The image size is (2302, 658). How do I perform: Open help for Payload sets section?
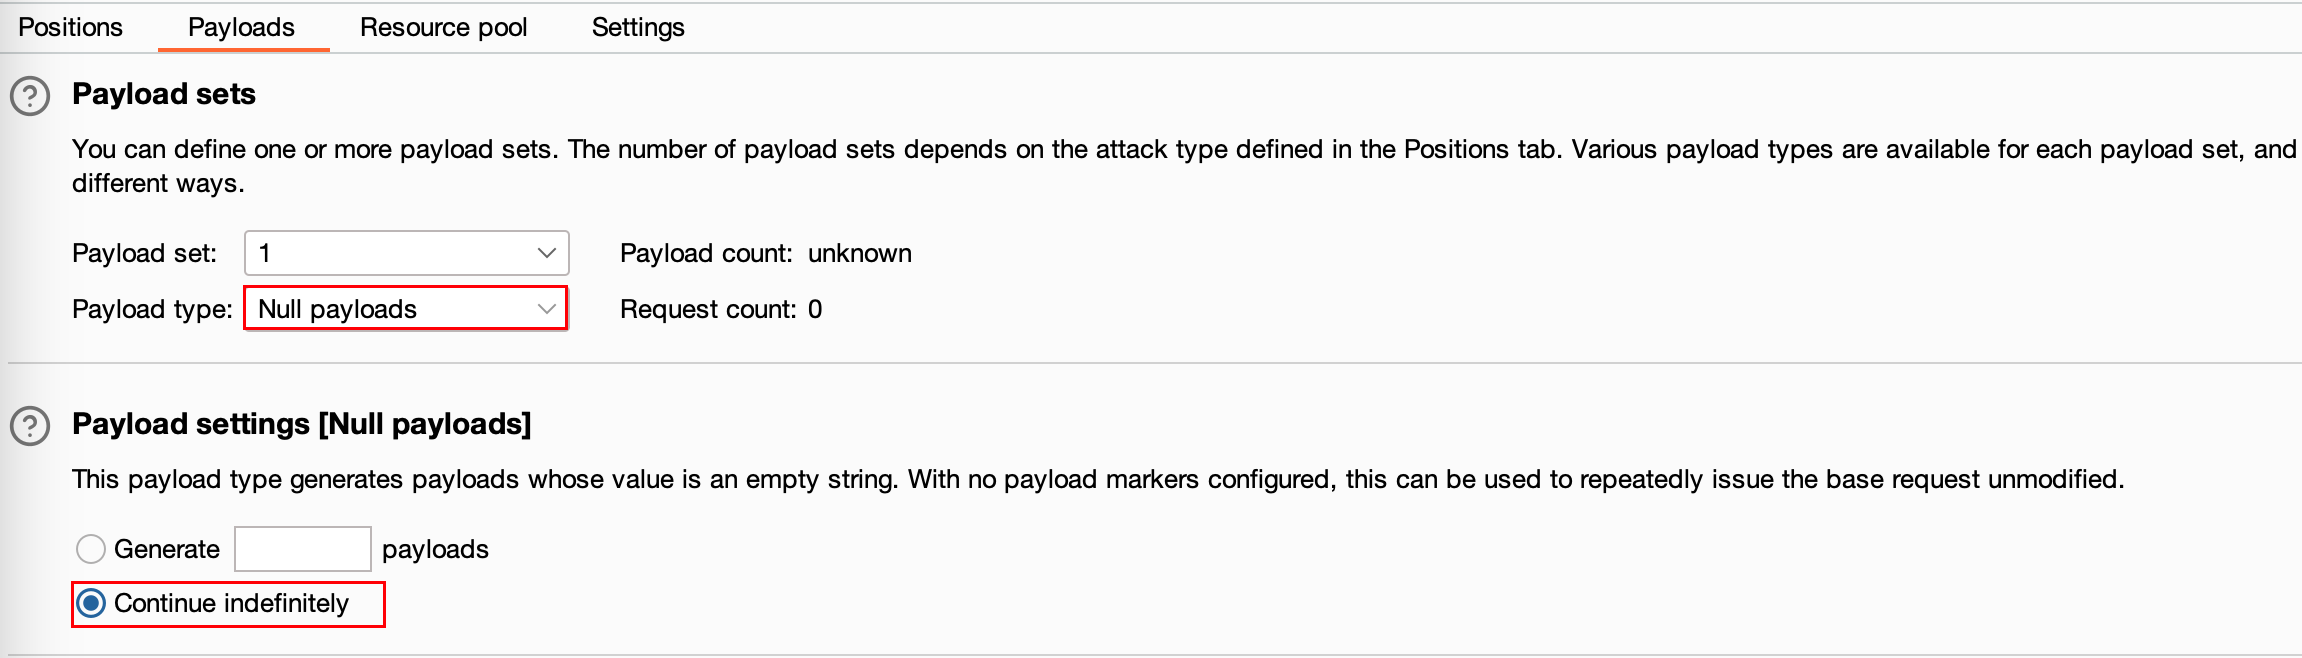pos(30,96)
